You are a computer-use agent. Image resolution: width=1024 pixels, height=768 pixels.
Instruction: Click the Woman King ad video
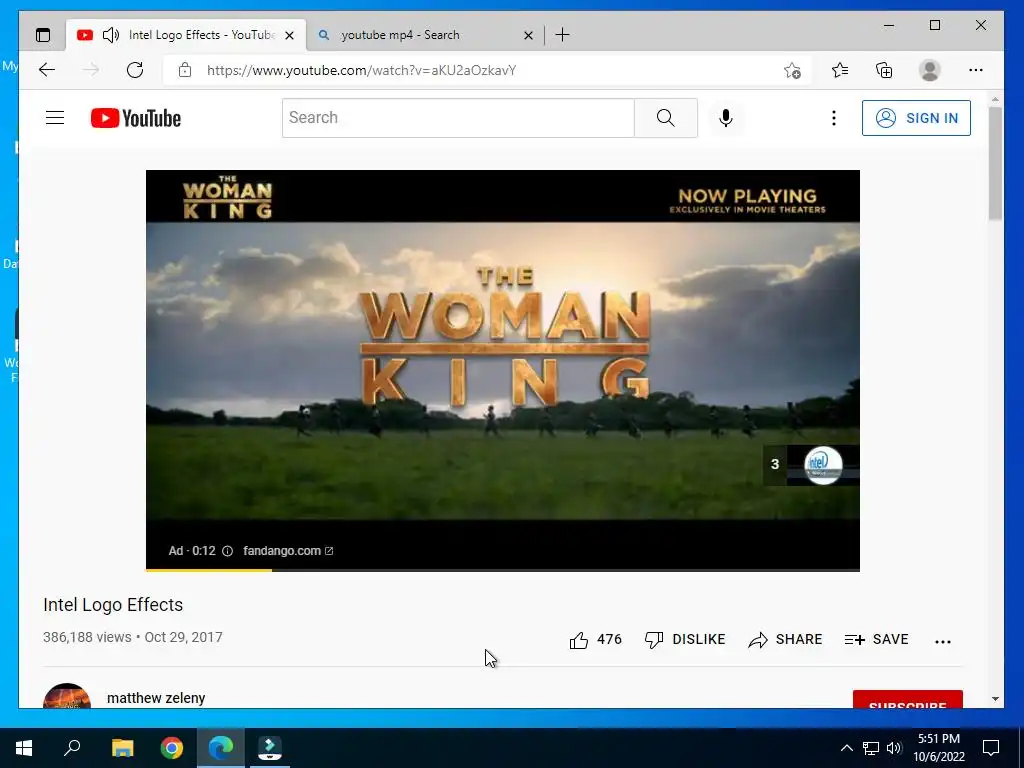pos(502,370)
